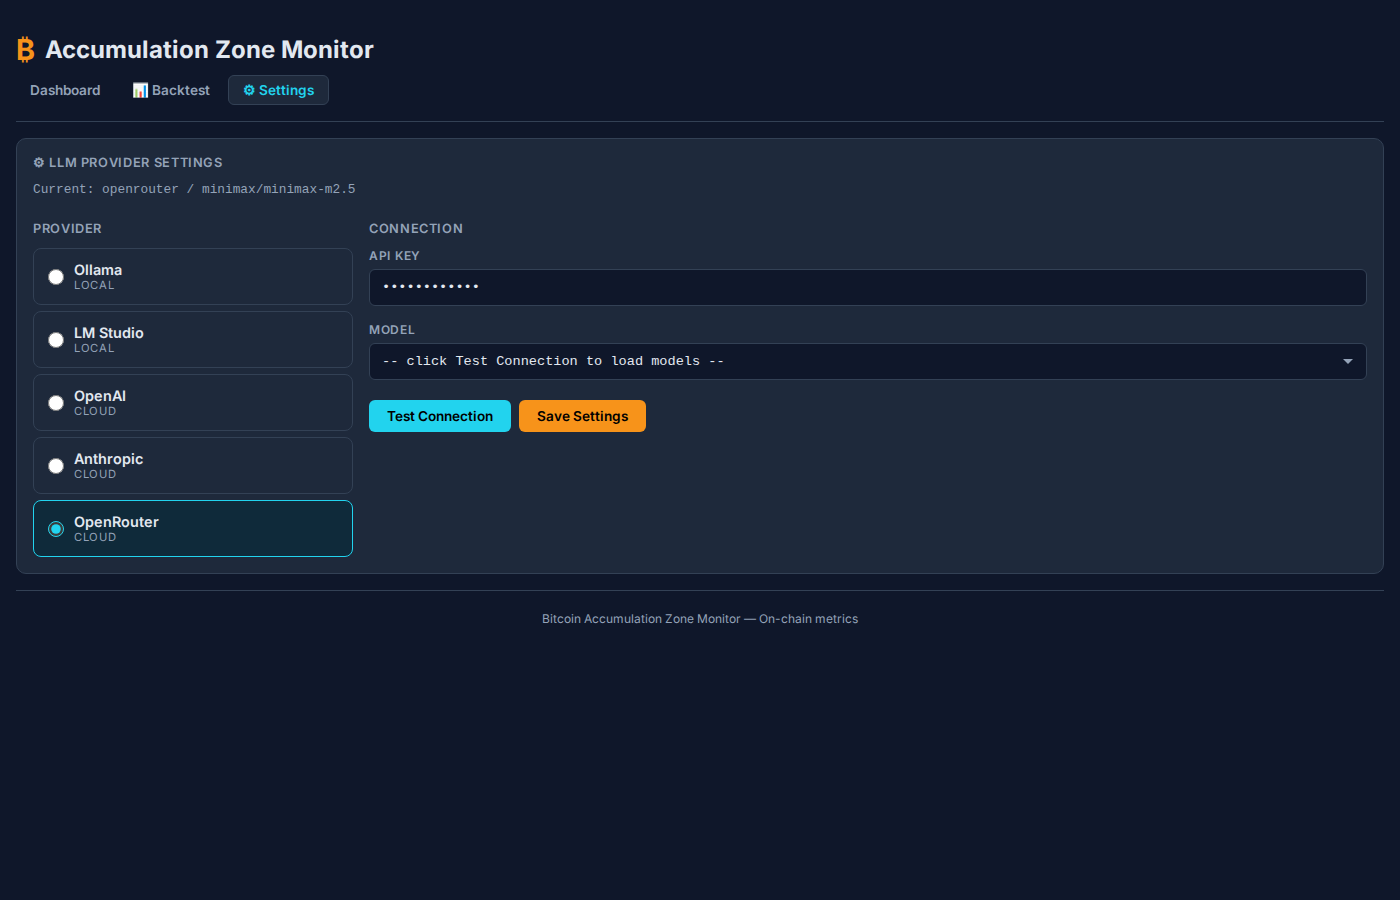Click the gear icon beside LLM Provider Settings

39,162
